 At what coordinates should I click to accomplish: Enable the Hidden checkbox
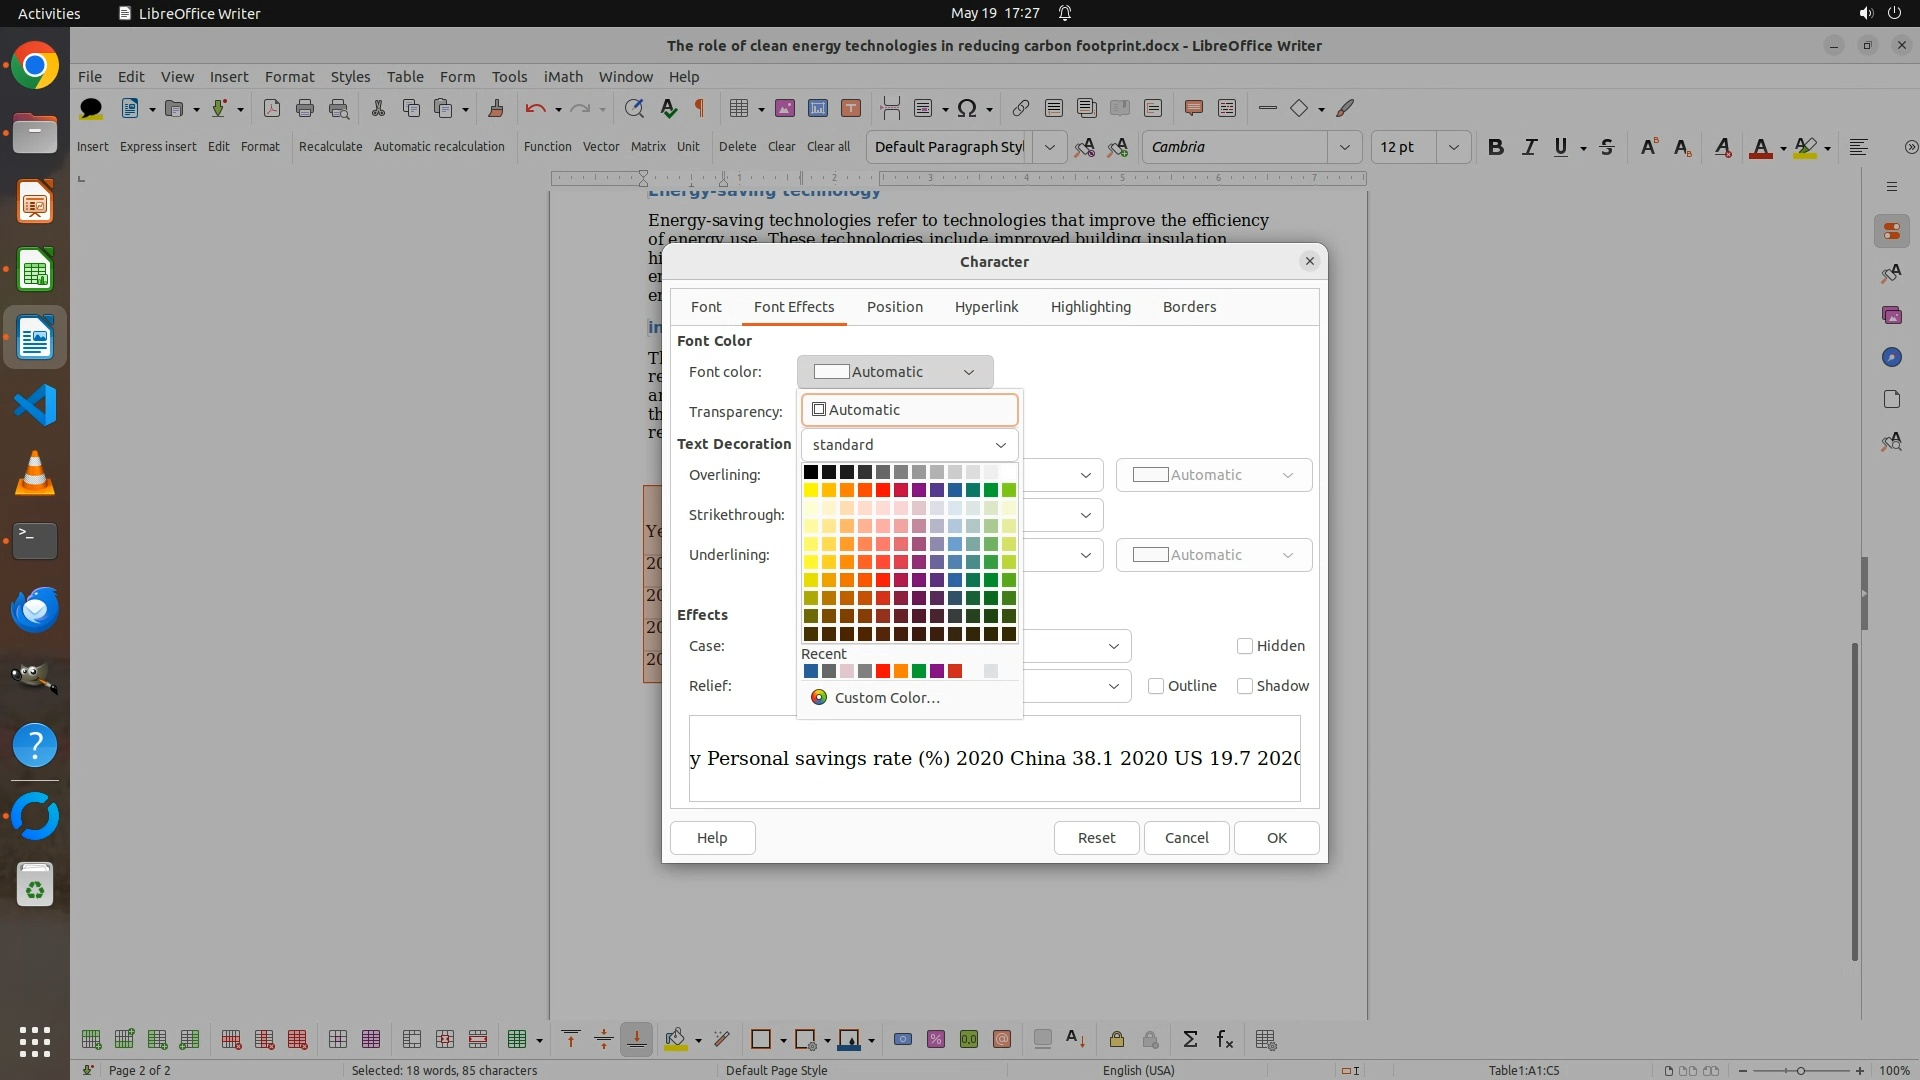[x=1245, y=646]
